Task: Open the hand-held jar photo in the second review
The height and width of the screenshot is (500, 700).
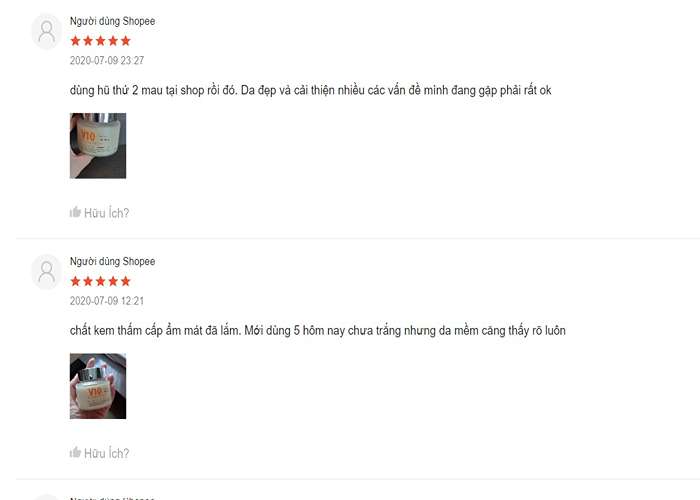Action: pyautogui.click(x=98, y=386)
